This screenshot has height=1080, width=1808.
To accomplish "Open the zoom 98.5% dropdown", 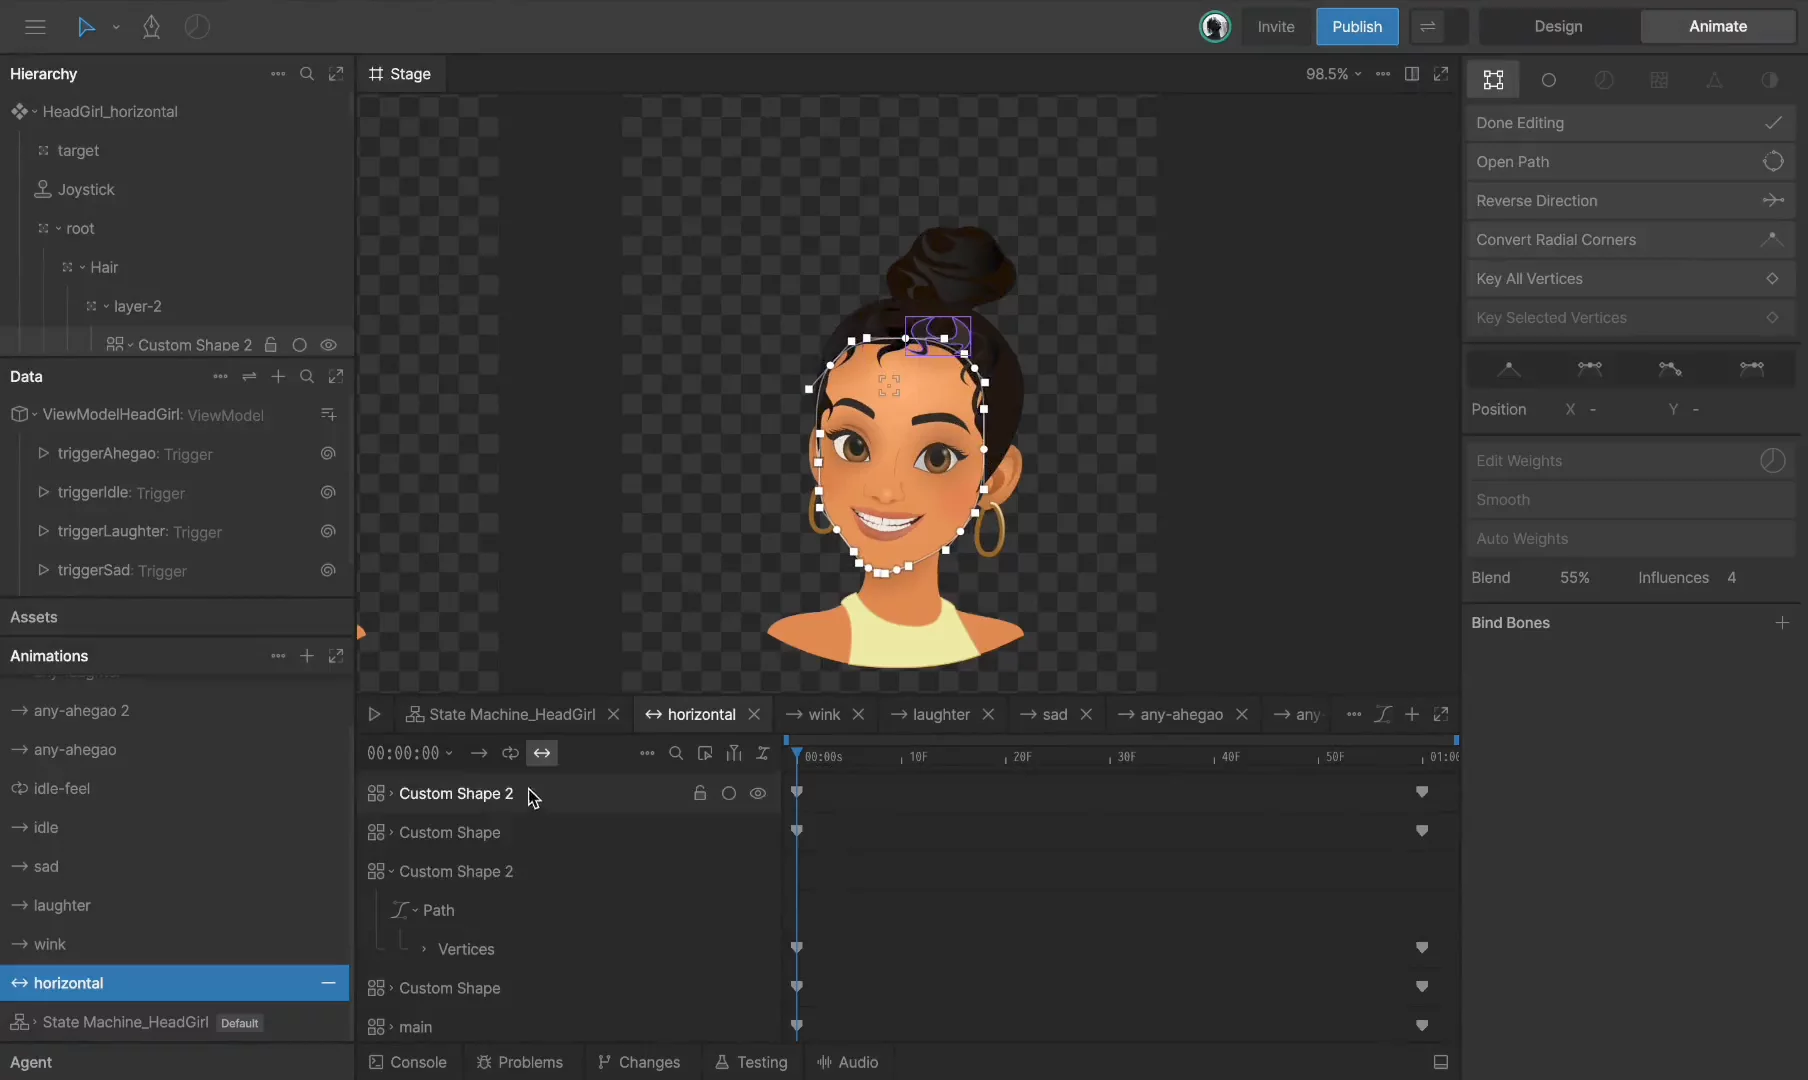I will [1333, 74].
